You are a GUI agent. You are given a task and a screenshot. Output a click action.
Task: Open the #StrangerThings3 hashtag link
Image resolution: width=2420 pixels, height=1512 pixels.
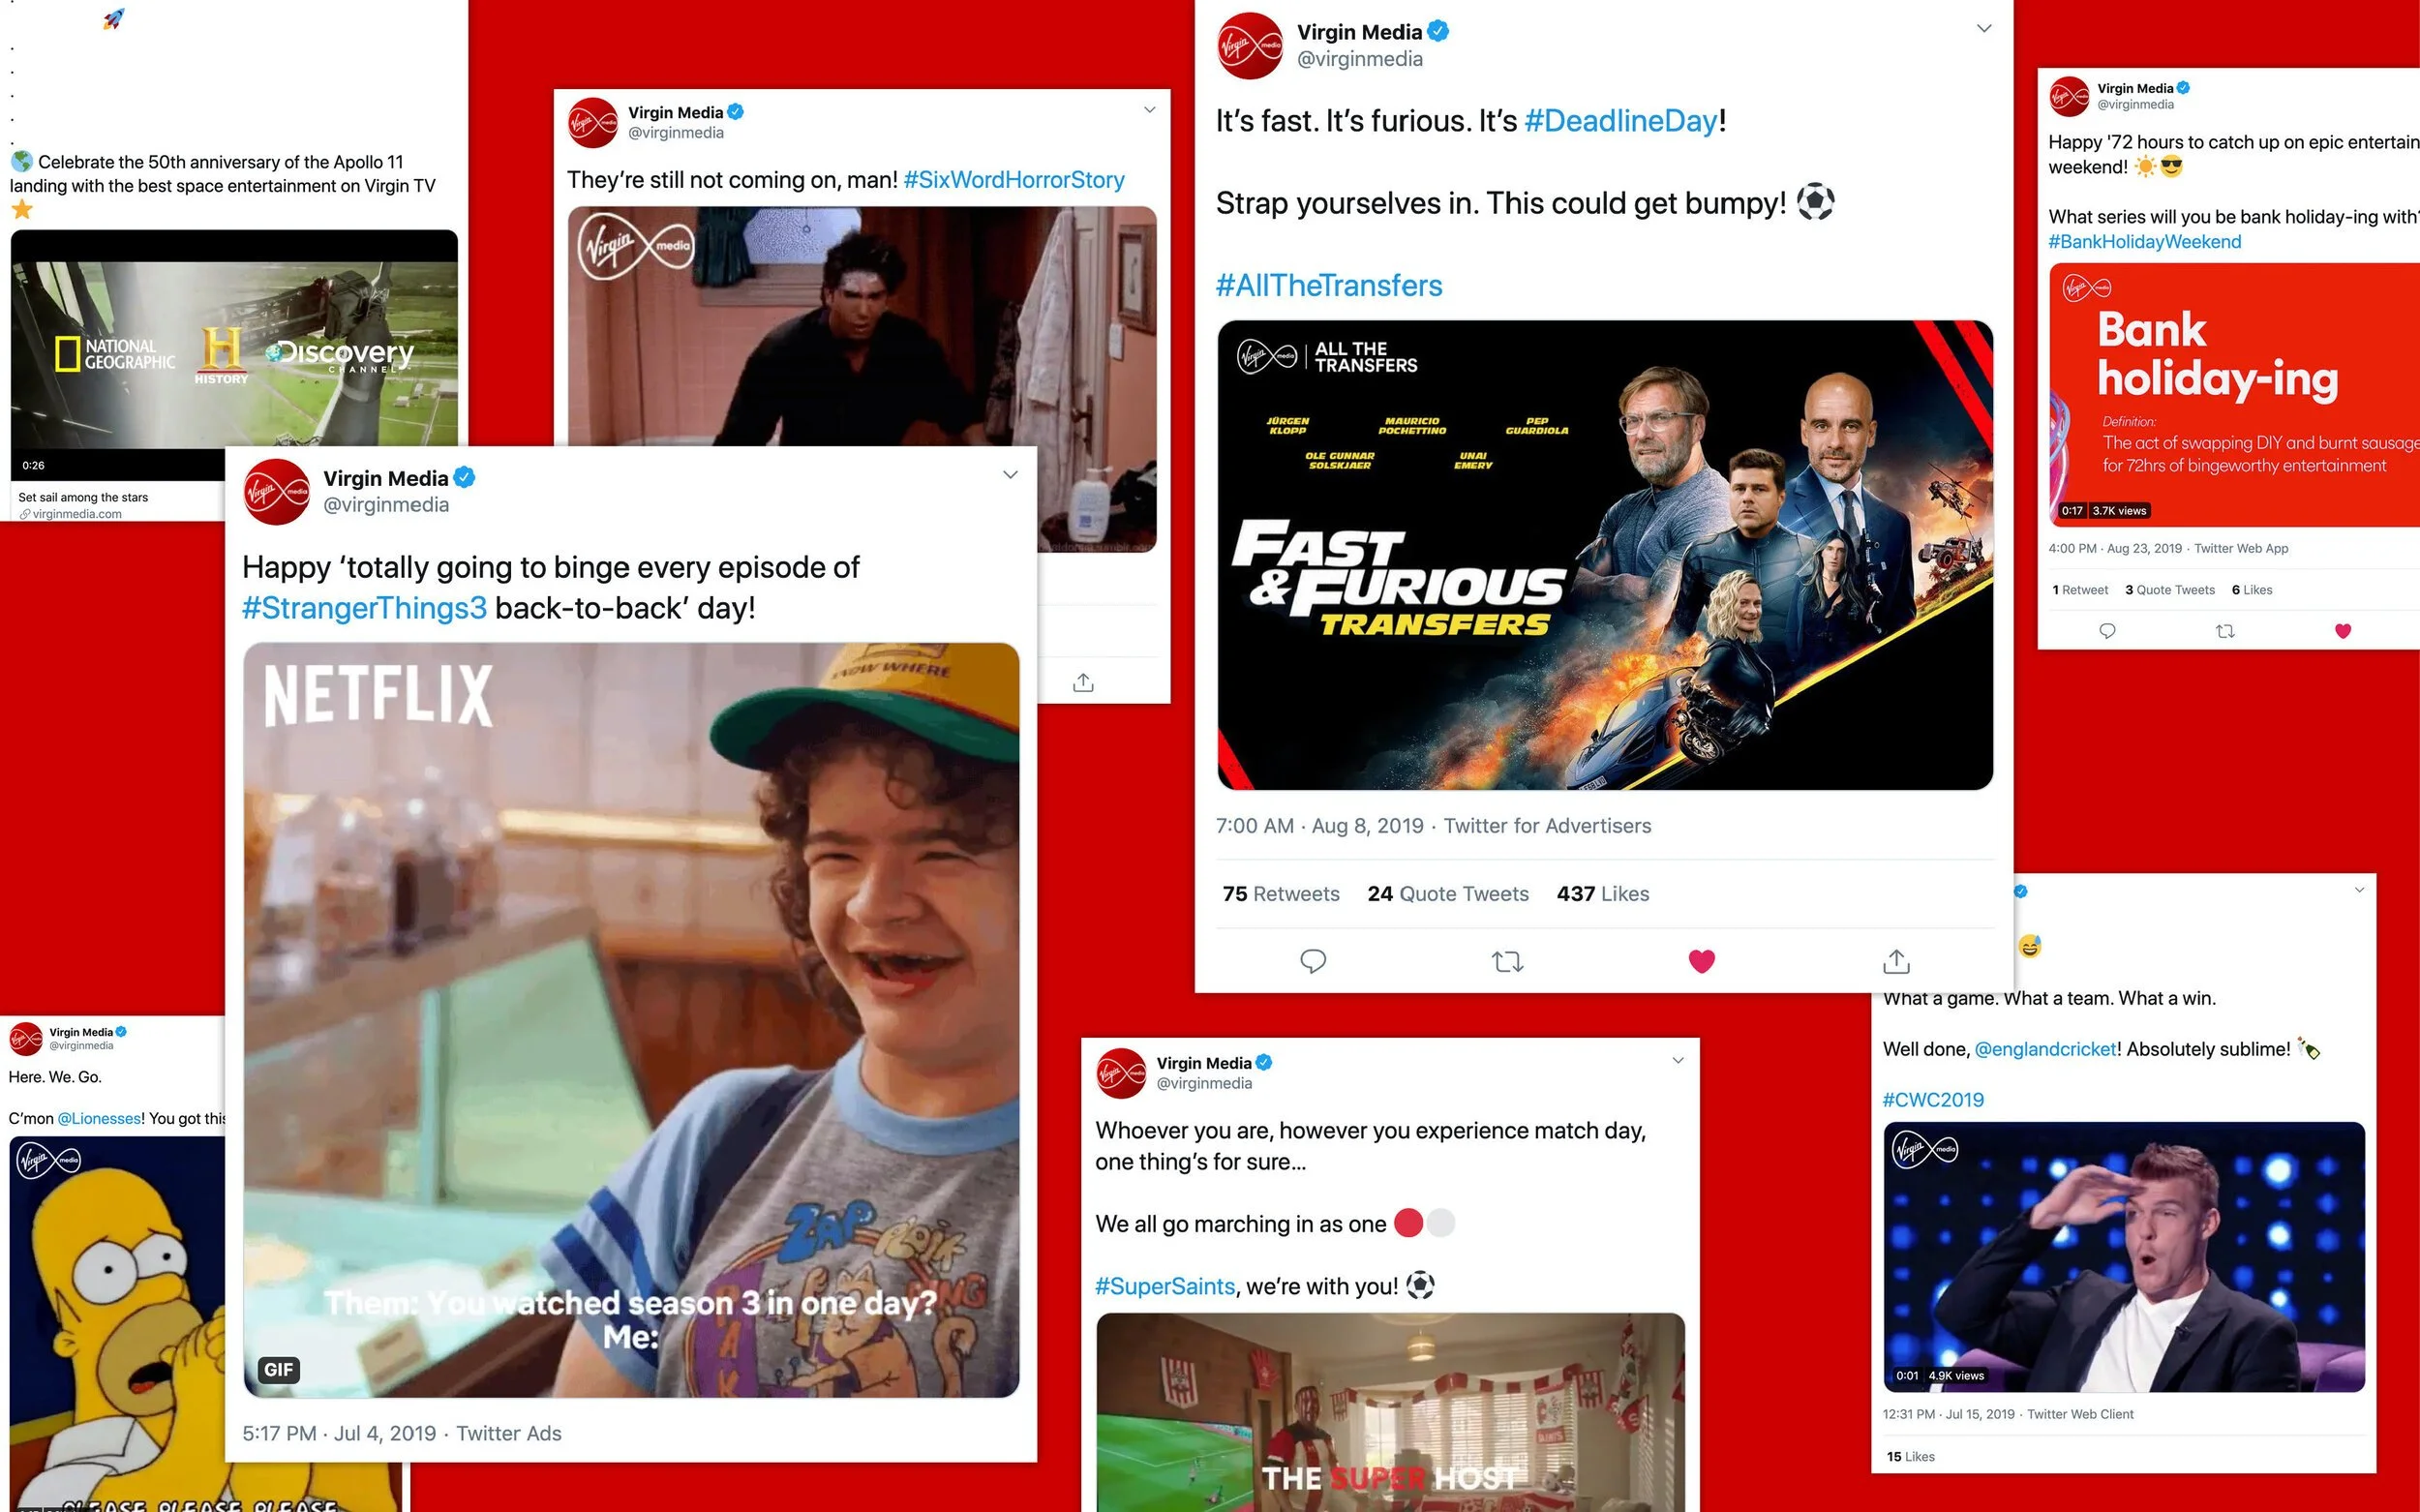click(364, 608)
